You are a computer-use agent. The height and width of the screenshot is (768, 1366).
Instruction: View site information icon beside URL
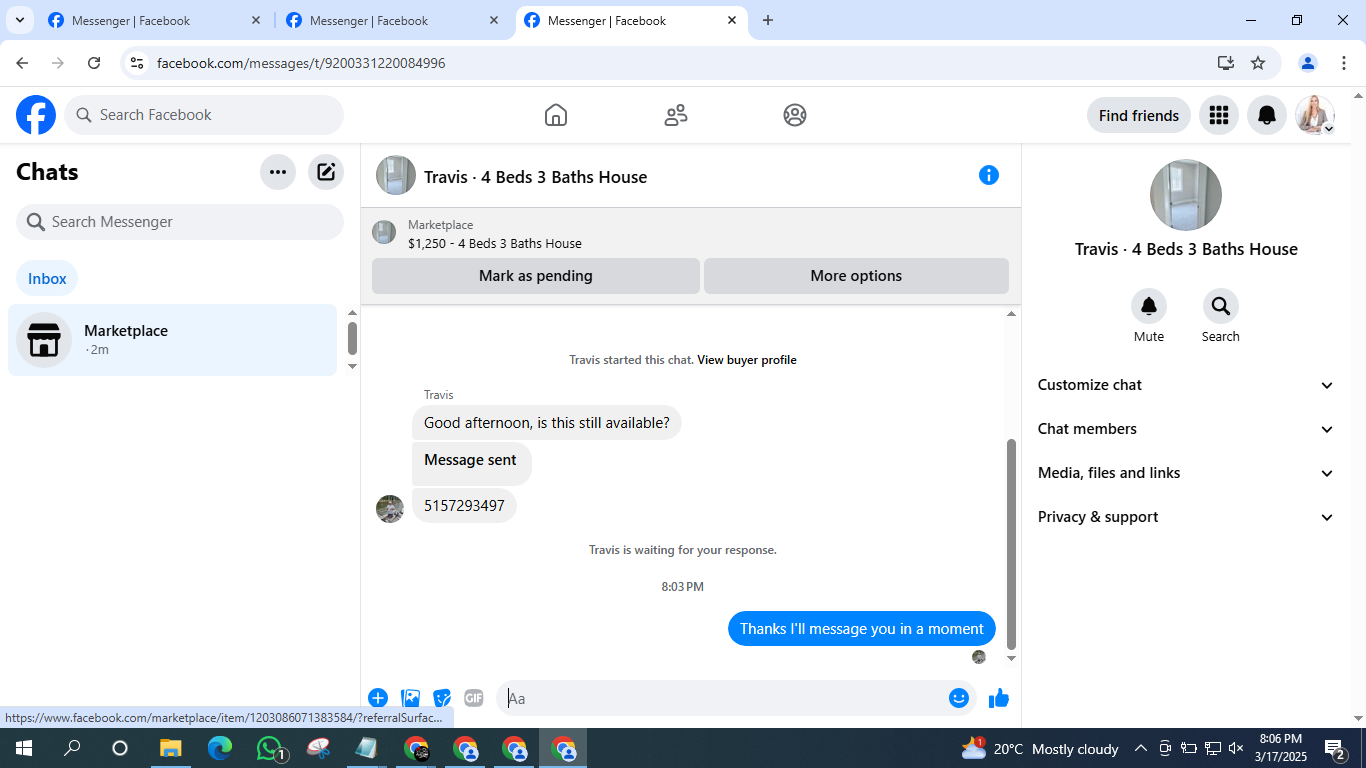point(138,63)
